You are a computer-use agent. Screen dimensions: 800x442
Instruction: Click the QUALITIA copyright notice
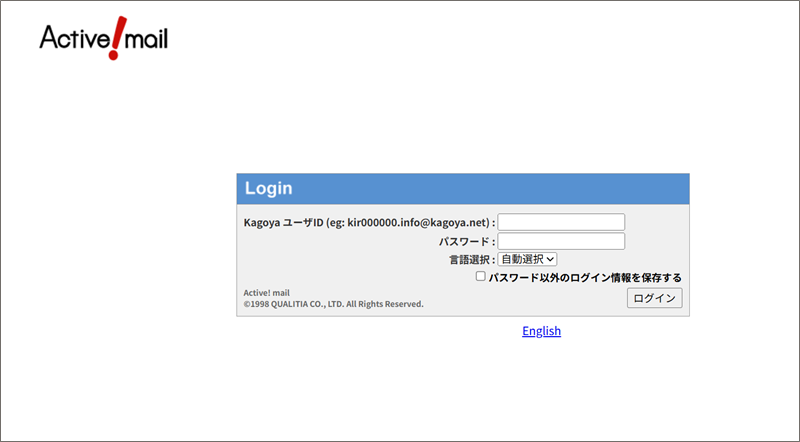coord(333,304)
